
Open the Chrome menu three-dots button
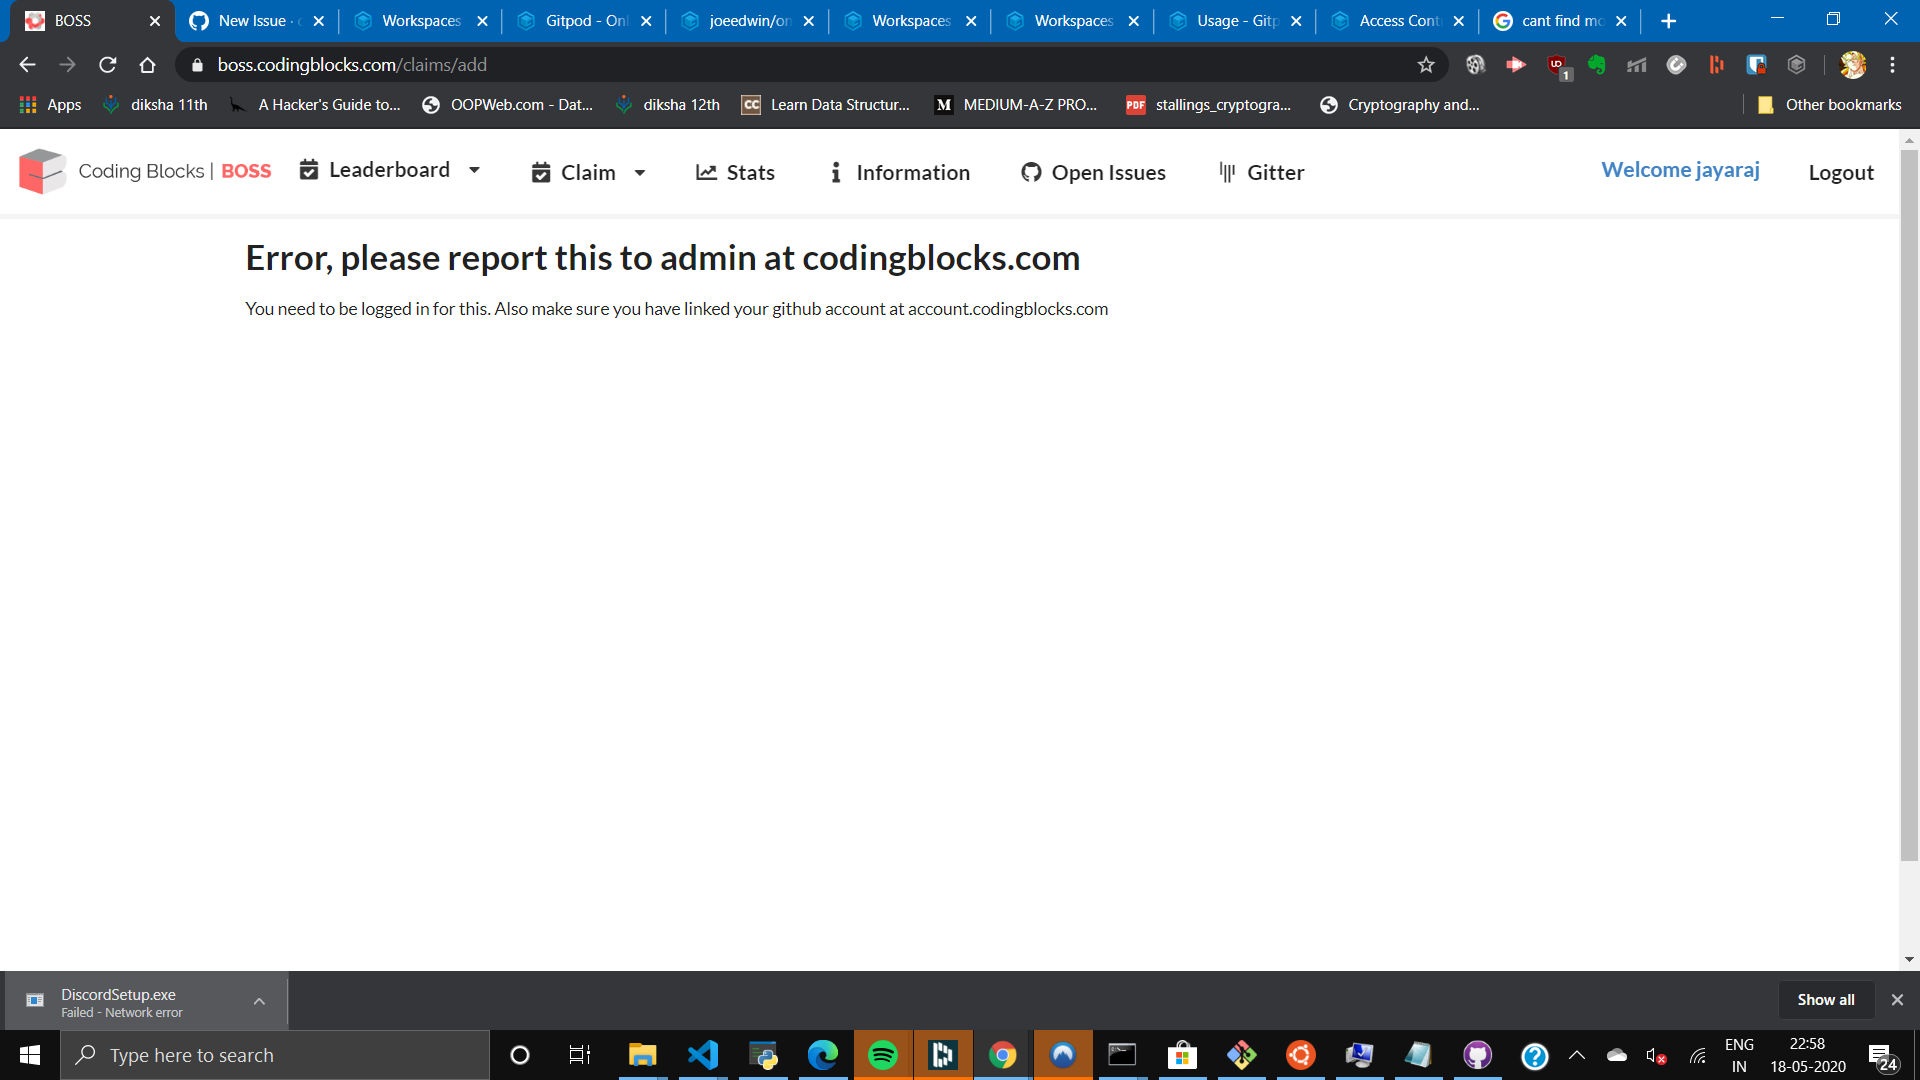coord(1892,65)
